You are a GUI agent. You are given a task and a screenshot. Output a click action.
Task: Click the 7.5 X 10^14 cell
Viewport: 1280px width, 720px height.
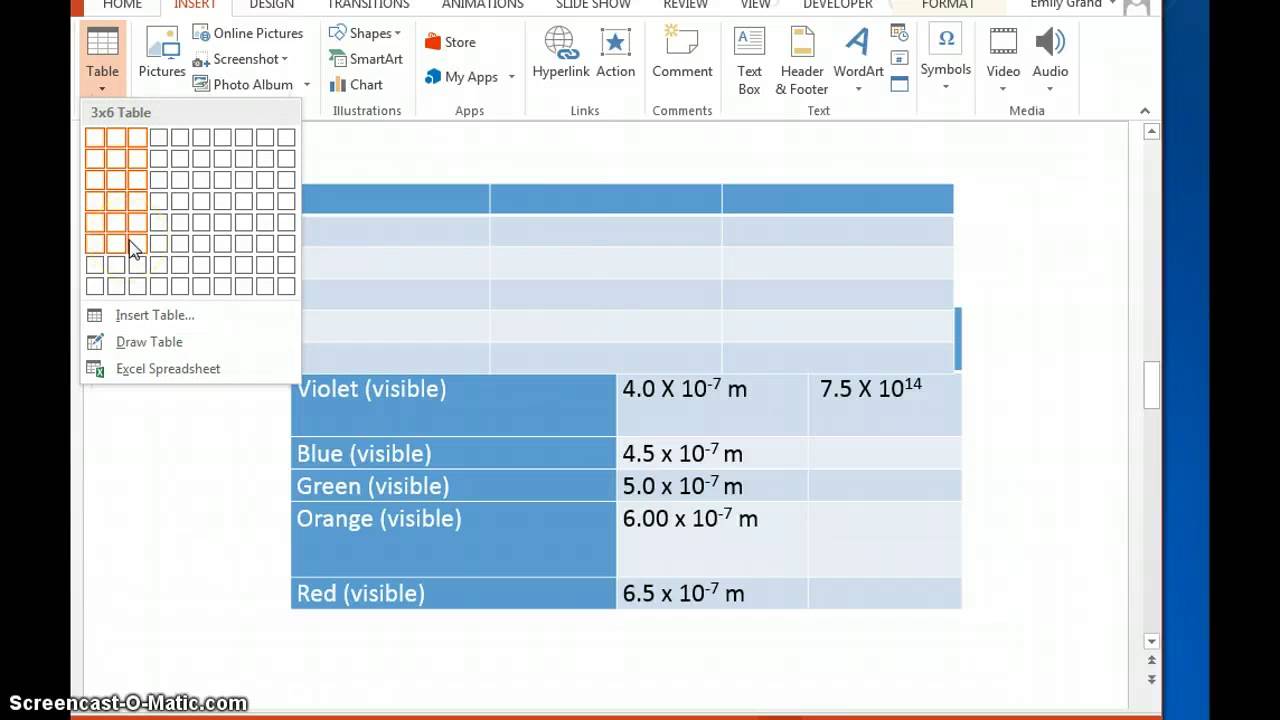tap(885, 405)
